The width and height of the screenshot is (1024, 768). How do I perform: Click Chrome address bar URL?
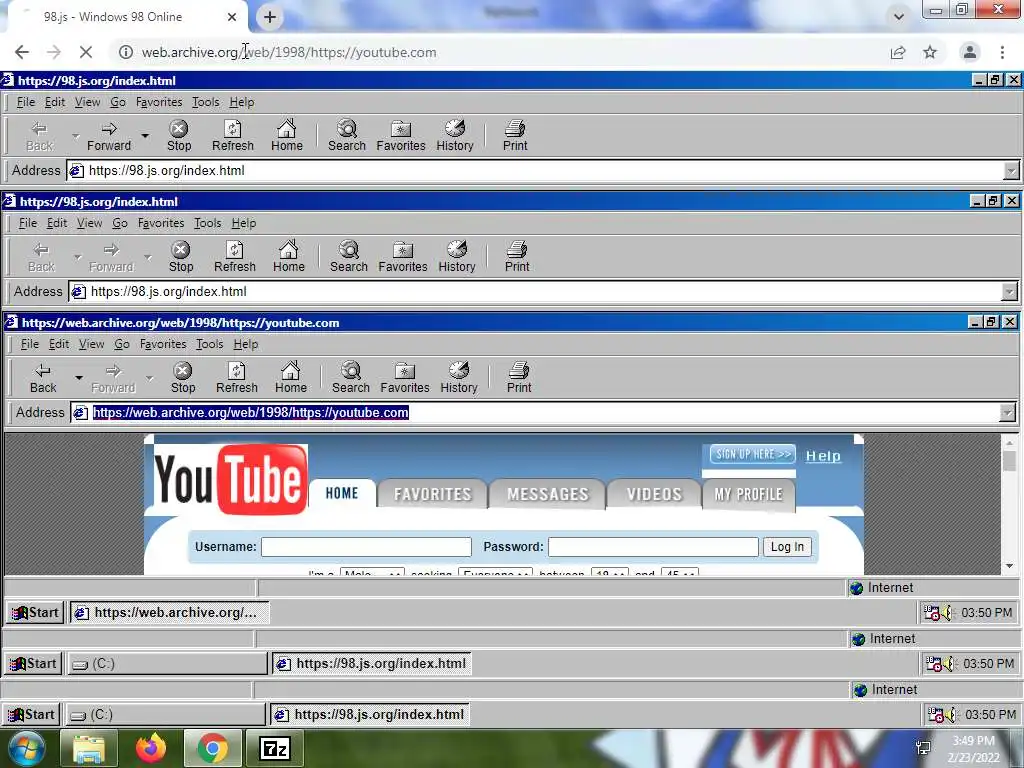(x=289, y=52)
